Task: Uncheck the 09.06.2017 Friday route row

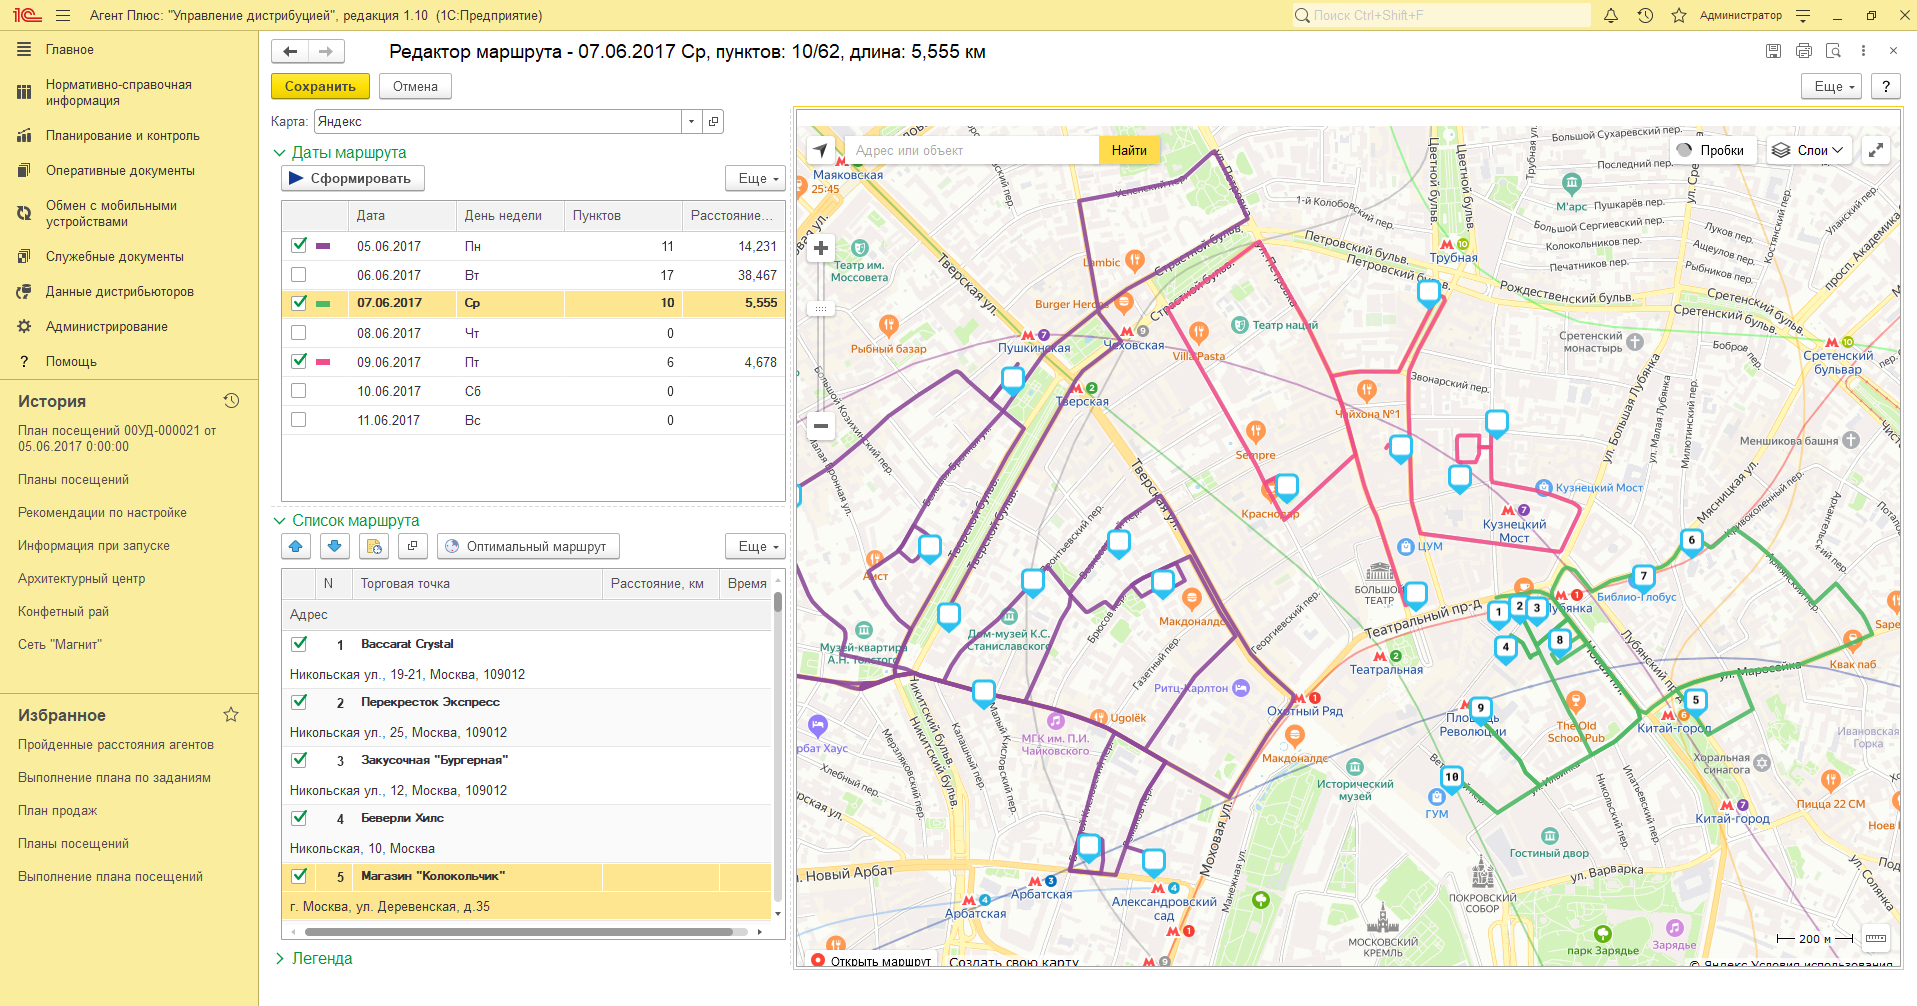Action: pos(299,362)
